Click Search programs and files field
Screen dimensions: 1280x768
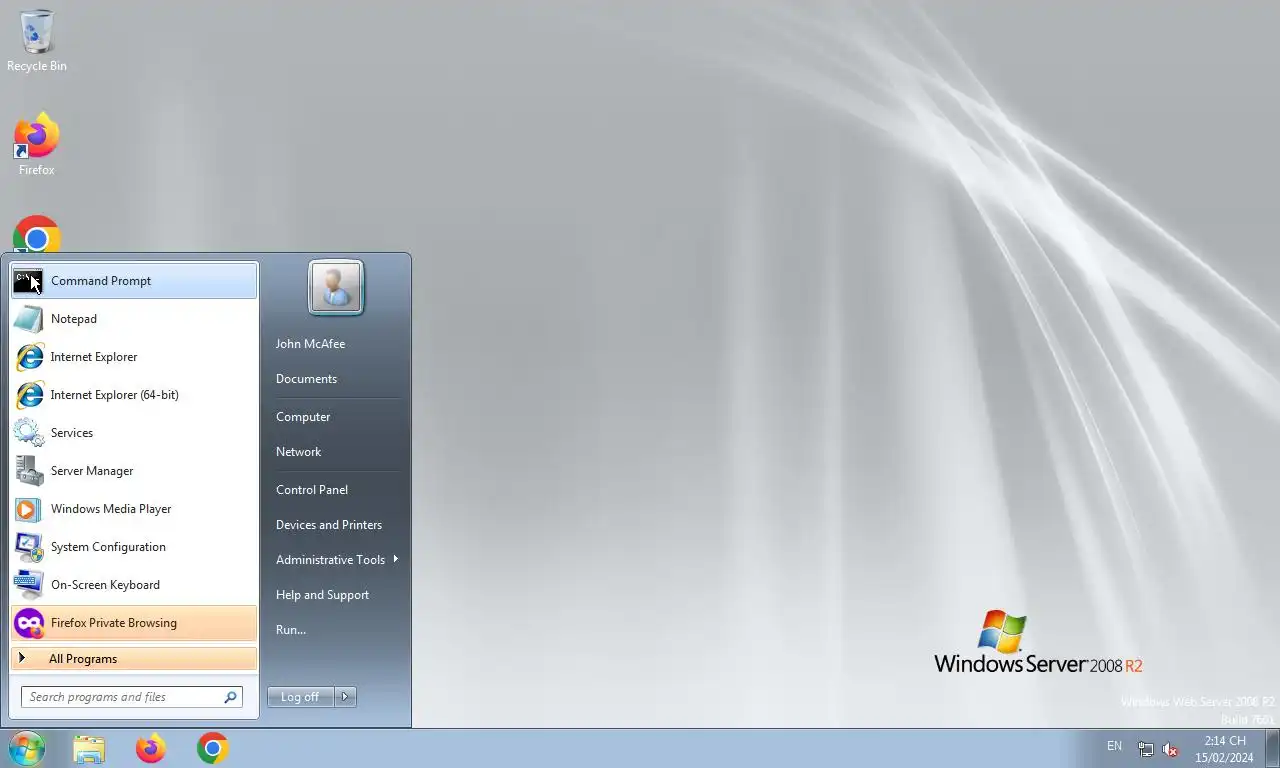(132, 697)
